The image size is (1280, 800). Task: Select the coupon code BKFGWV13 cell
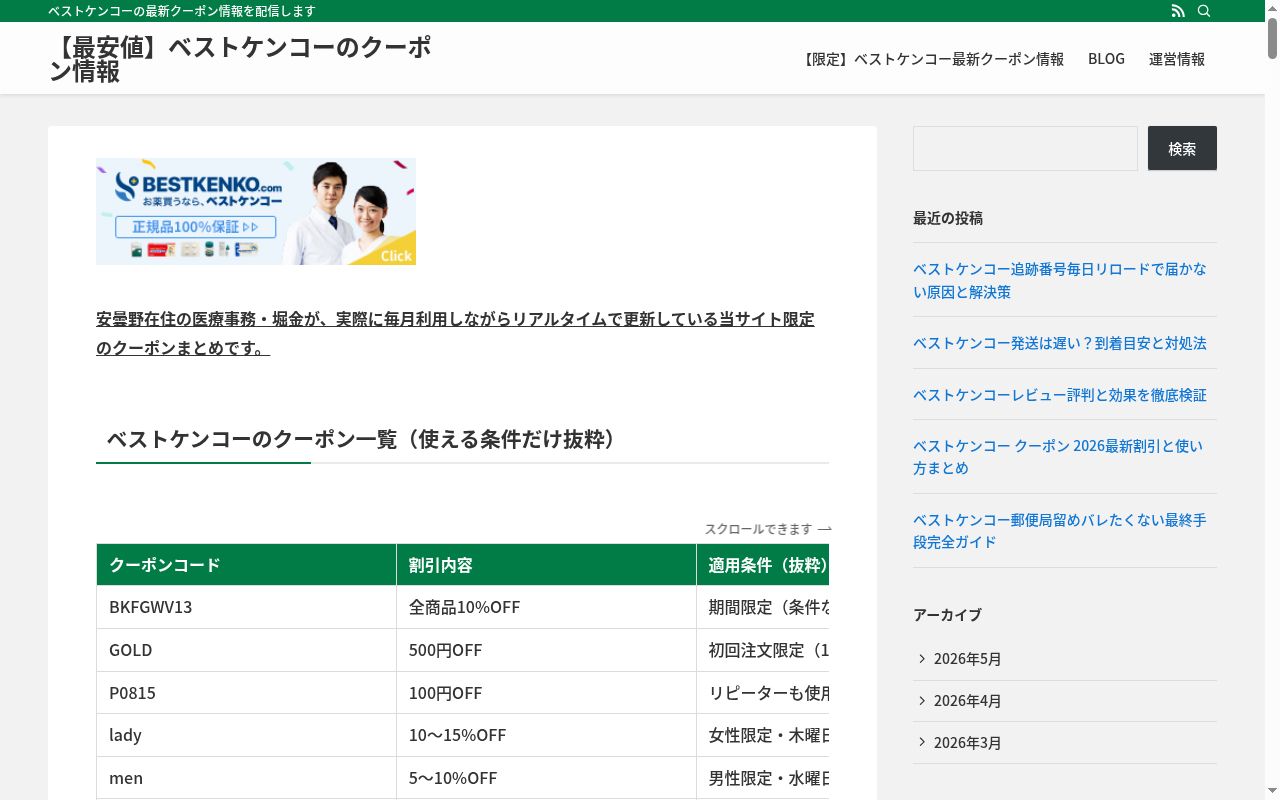[246, 607]
